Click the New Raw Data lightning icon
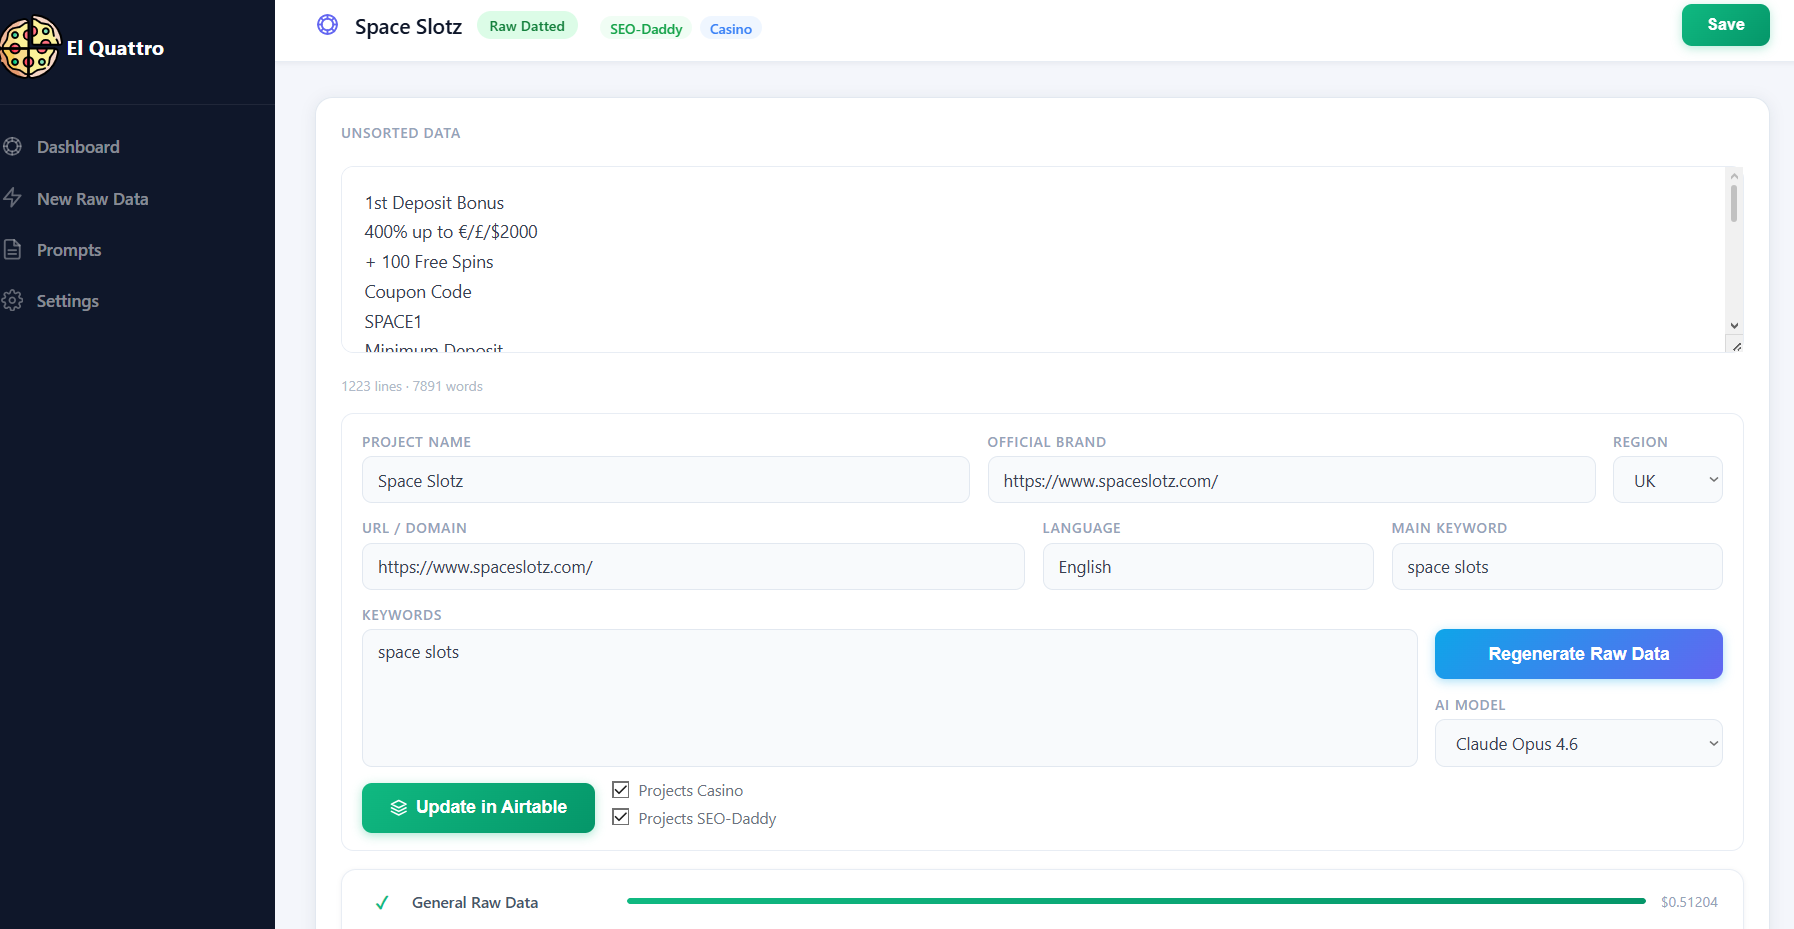The width and height of the screenshot is (1794, 929). [12, 198]
